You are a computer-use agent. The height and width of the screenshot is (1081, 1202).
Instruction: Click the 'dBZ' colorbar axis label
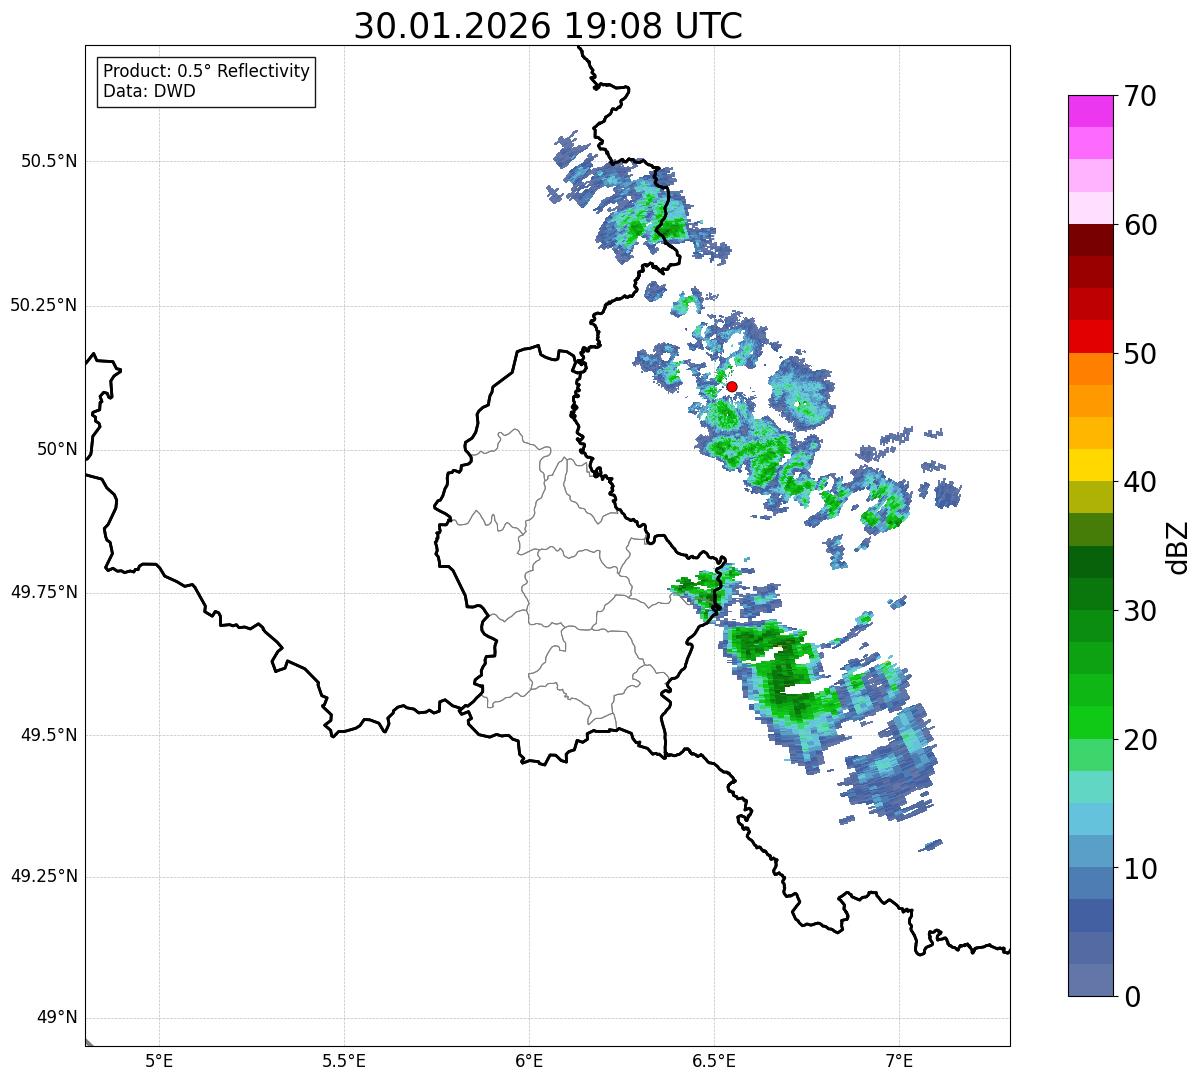pos(1178,547)
